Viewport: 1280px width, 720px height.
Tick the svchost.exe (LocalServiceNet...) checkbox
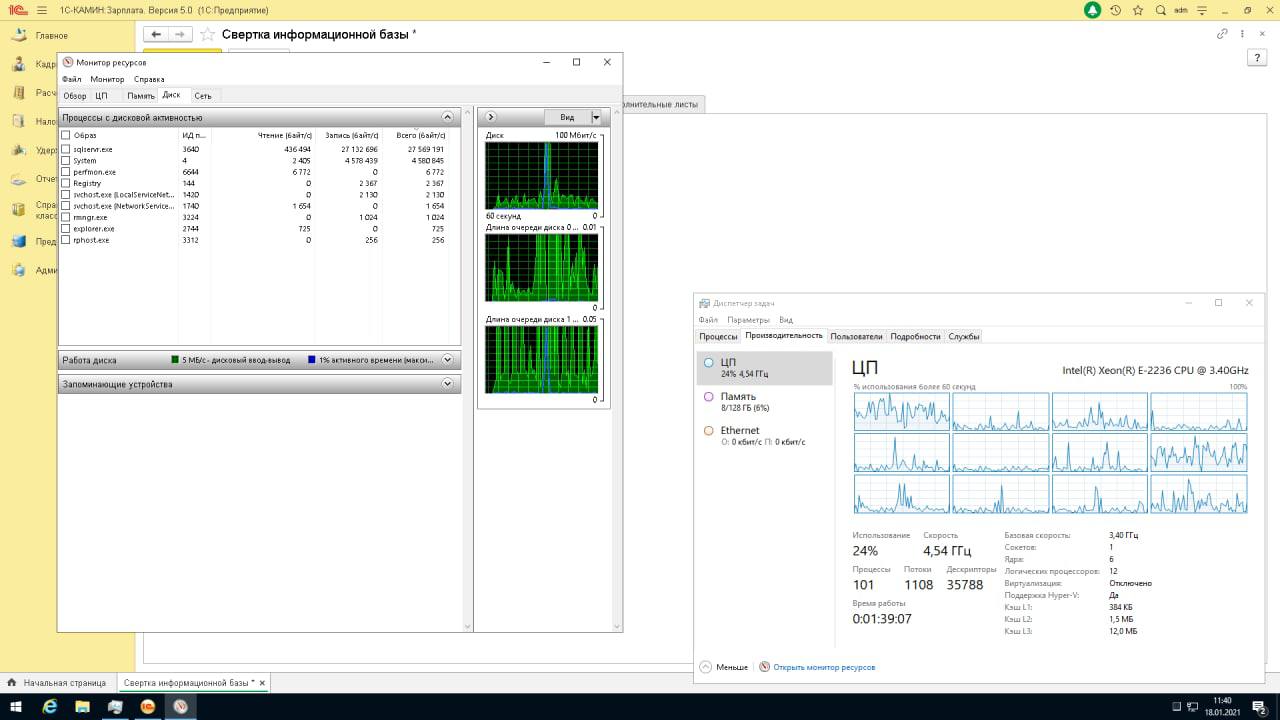click(66, 195)
